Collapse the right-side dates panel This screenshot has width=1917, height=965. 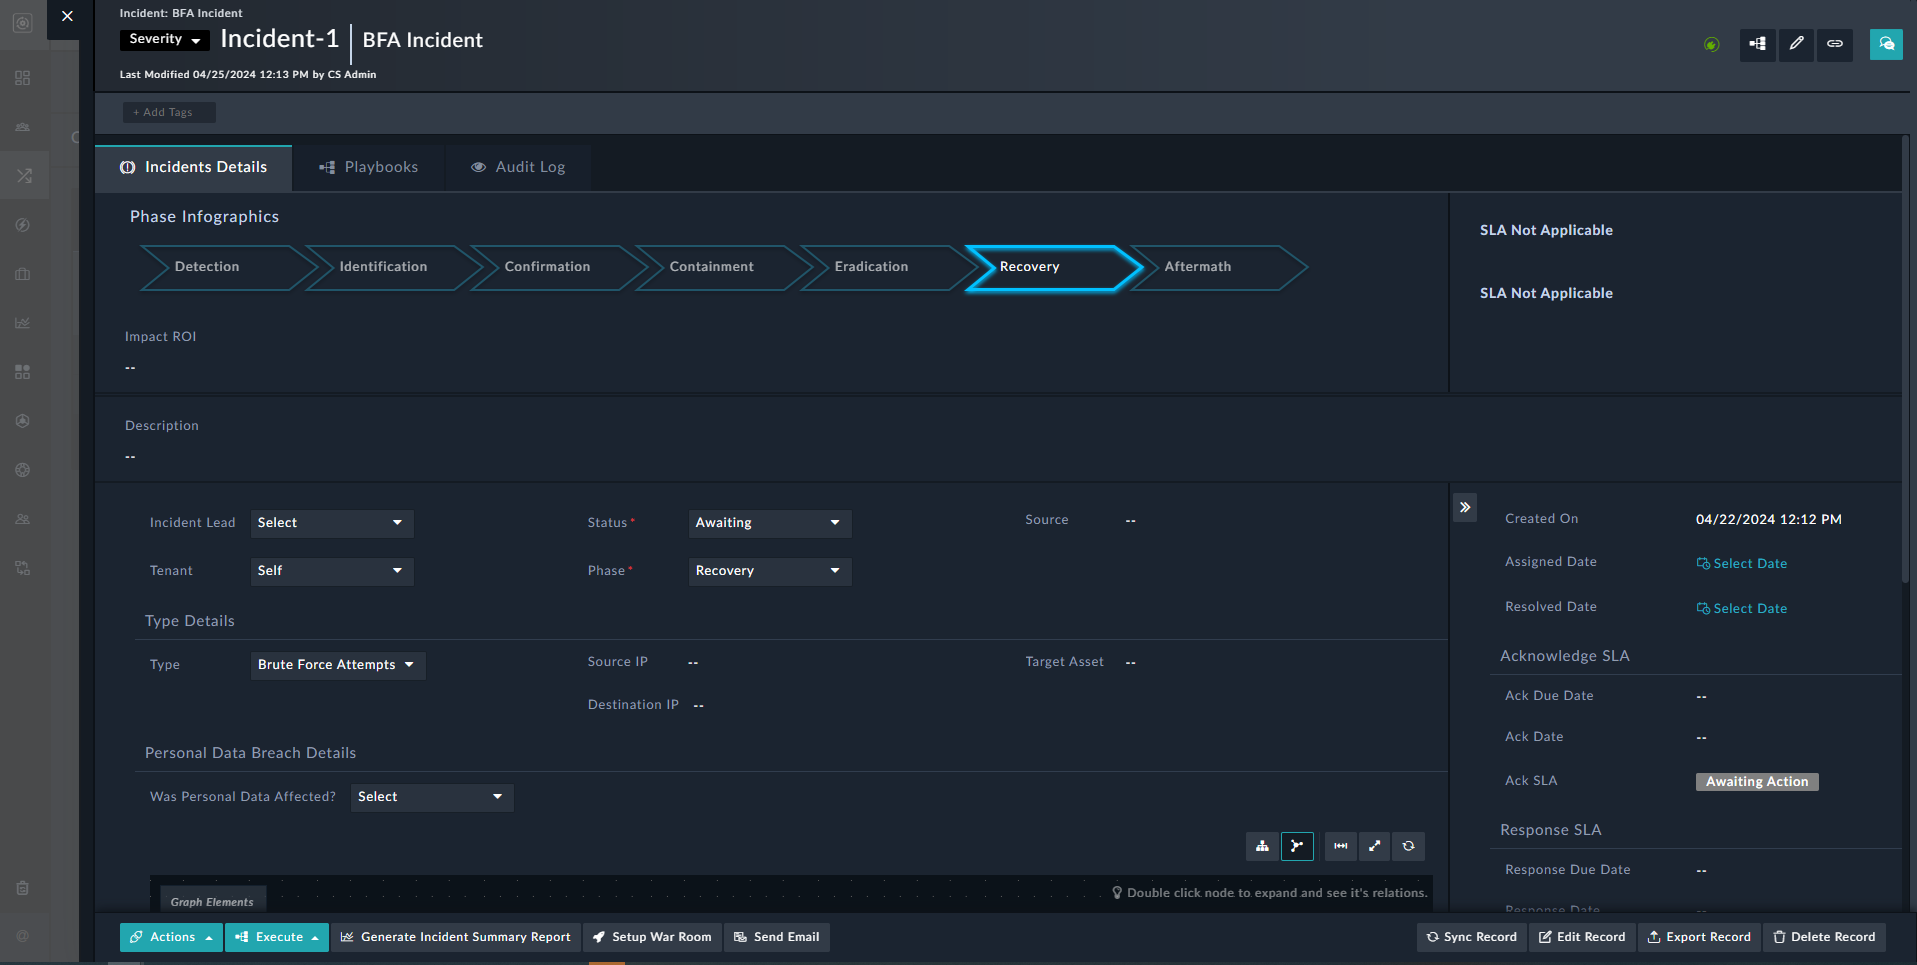tap(1465, 507)
